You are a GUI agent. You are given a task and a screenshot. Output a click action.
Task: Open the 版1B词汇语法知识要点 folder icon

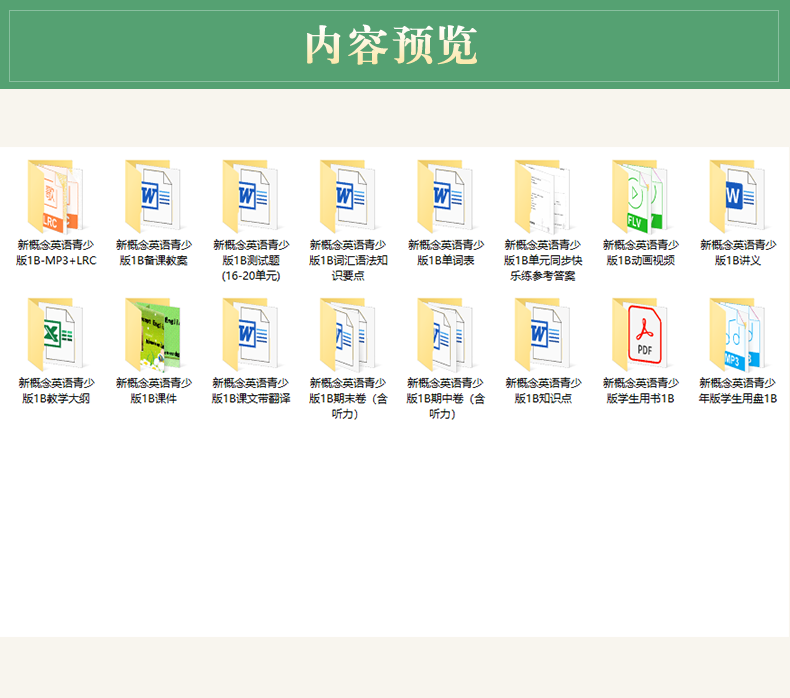click(x=348, y=197)
